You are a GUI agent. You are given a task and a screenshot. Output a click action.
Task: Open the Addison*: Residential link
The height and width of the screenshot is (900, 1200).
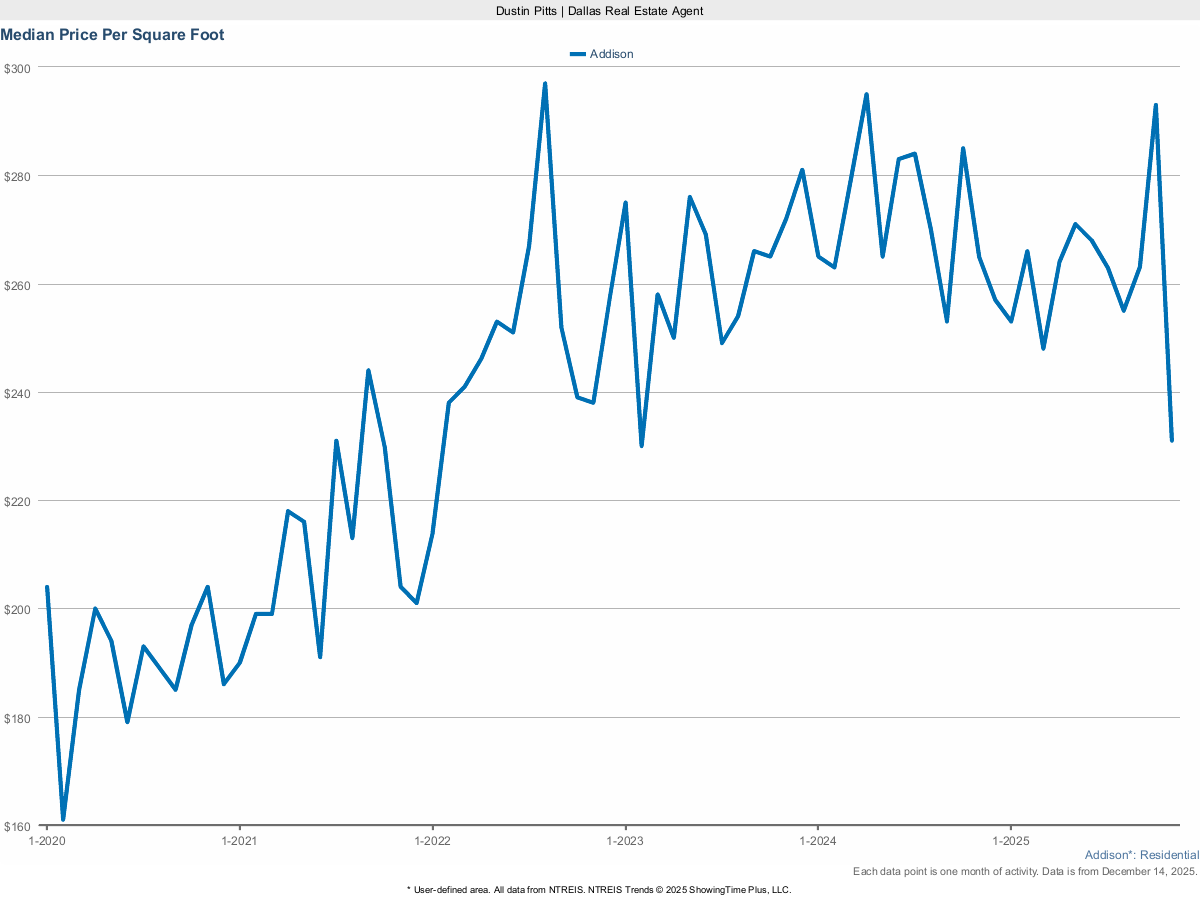click(1141, 855)
